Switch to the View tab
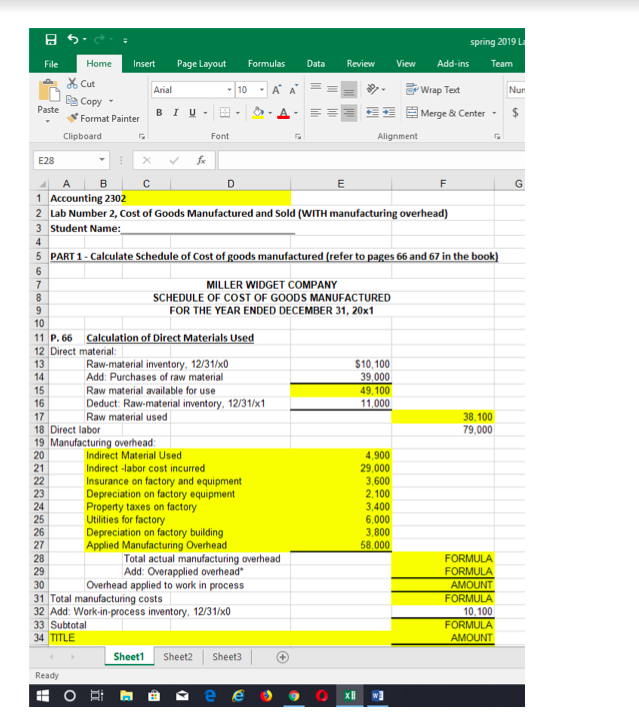This screenshot has width=639, height=720. click(406, 64)
